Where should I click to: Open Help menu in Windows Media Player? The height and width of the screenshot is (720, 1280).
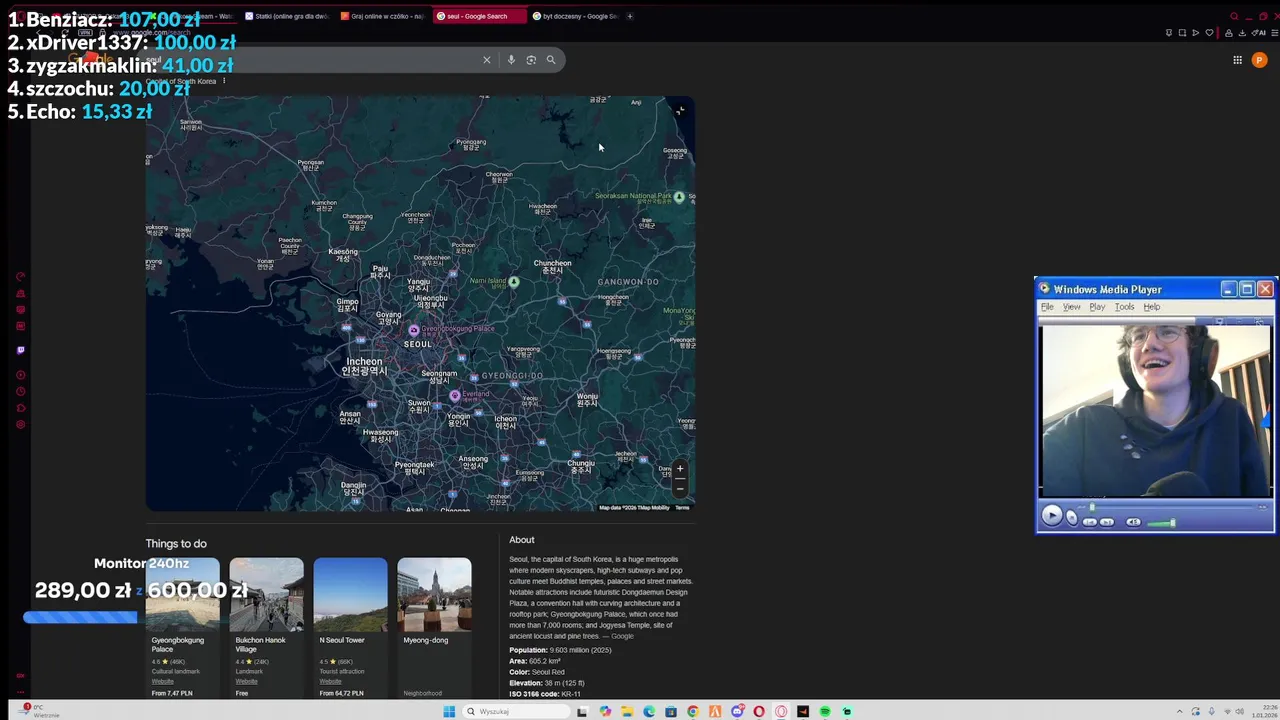click(x=1151, y=307)
